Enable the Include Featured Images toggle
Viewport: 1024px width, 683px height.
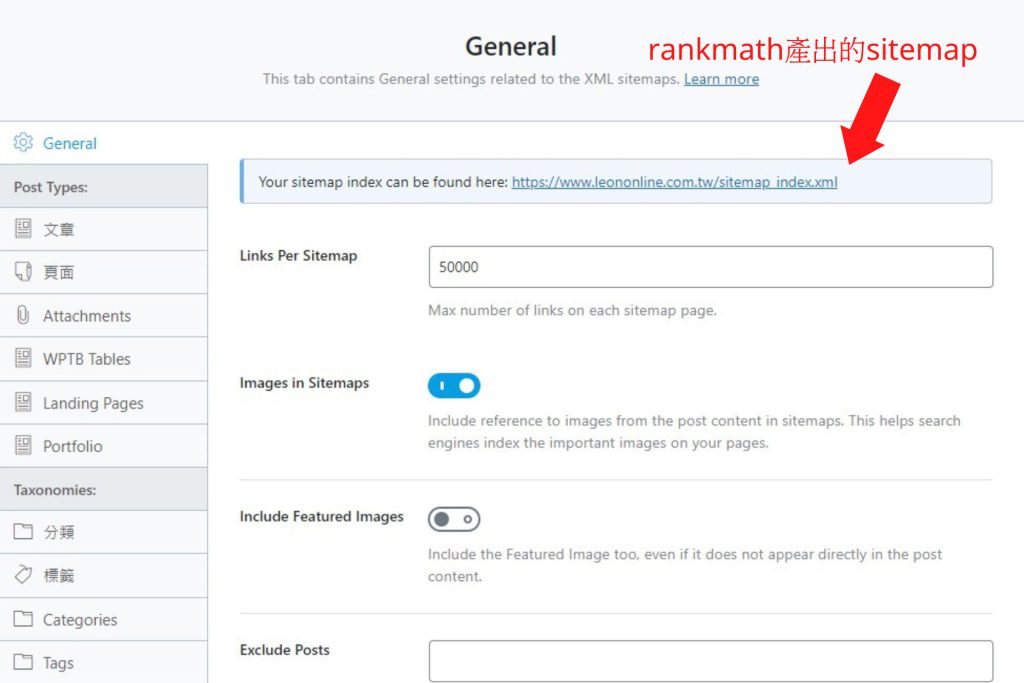(453, 518)
